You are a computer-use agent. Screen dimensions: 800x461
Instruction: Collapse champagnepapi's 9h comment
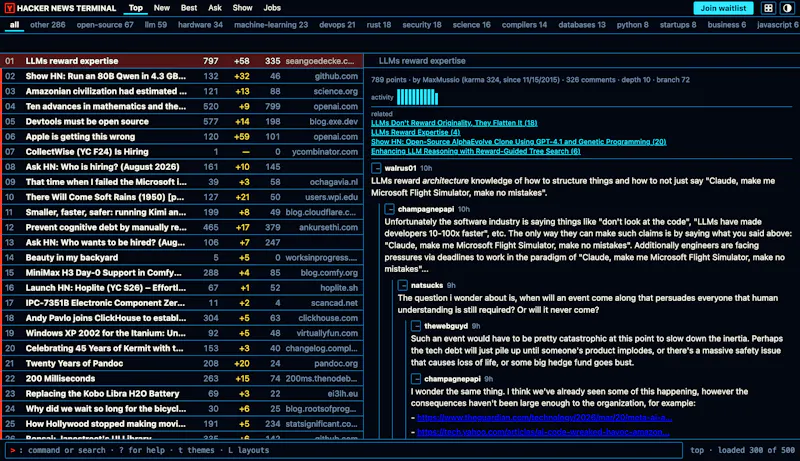tap(416, 379)
